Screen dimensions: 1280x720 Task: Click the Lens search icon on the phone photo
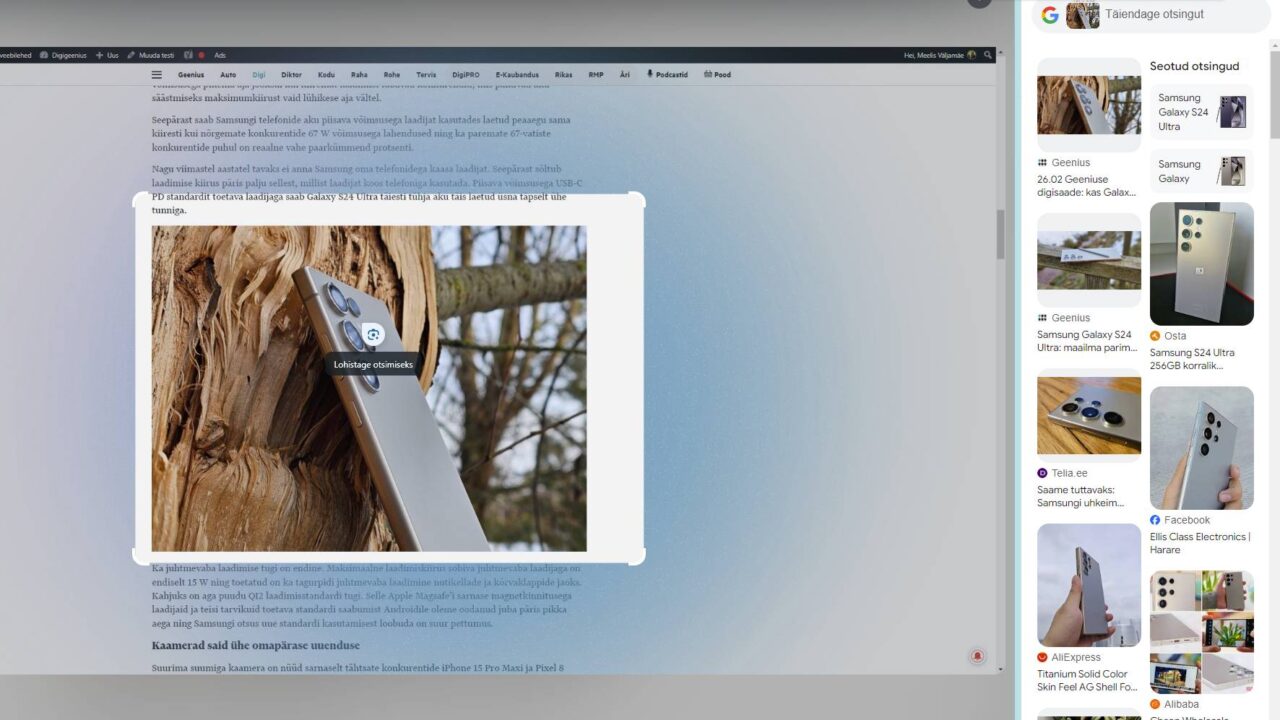click(373, 334)
